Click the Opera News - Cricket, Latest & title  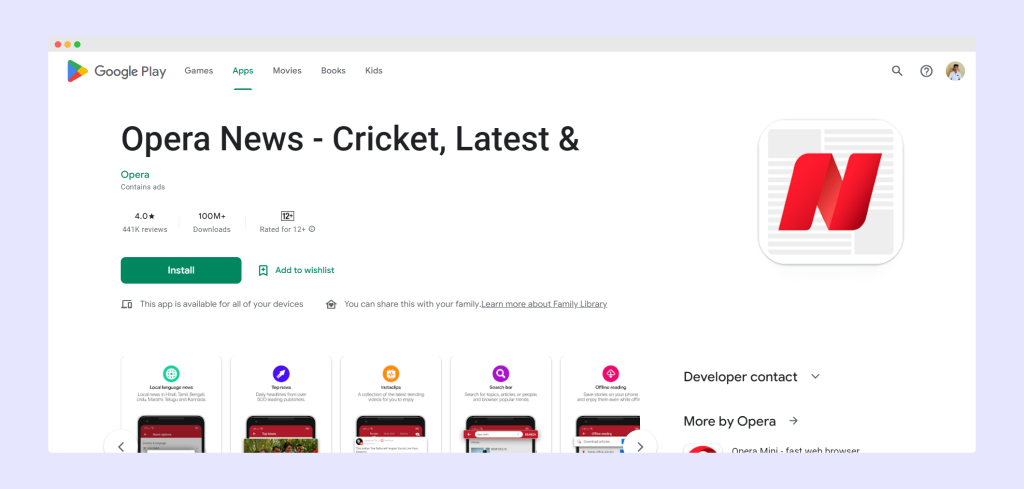pyautogui.click(x=350, y=139)
